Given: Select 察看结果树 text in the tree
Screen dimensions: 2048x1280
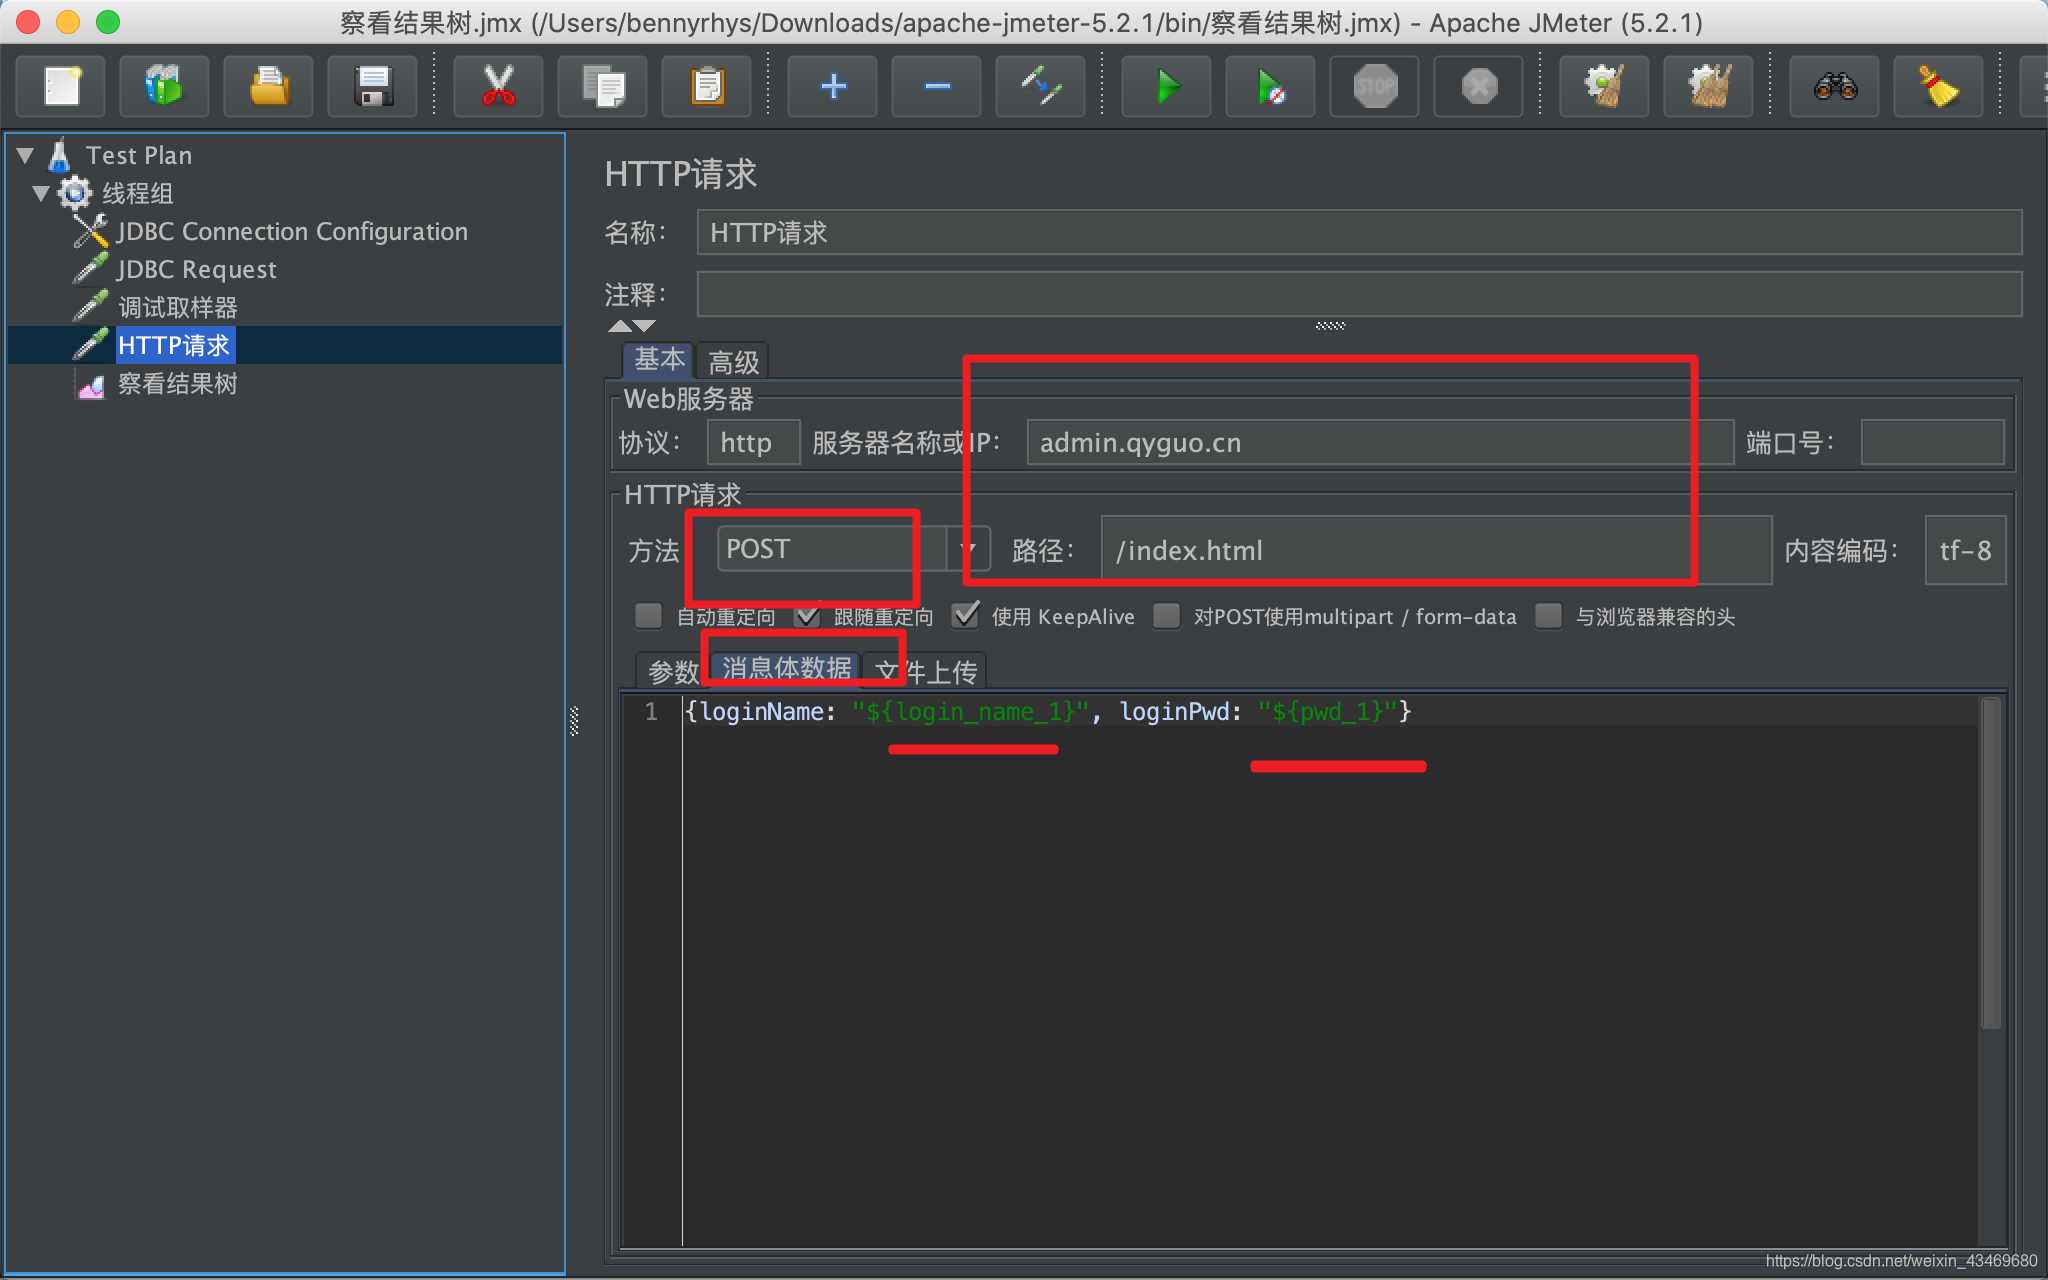Looking at the screenshot, I should [x=178, y=384].
